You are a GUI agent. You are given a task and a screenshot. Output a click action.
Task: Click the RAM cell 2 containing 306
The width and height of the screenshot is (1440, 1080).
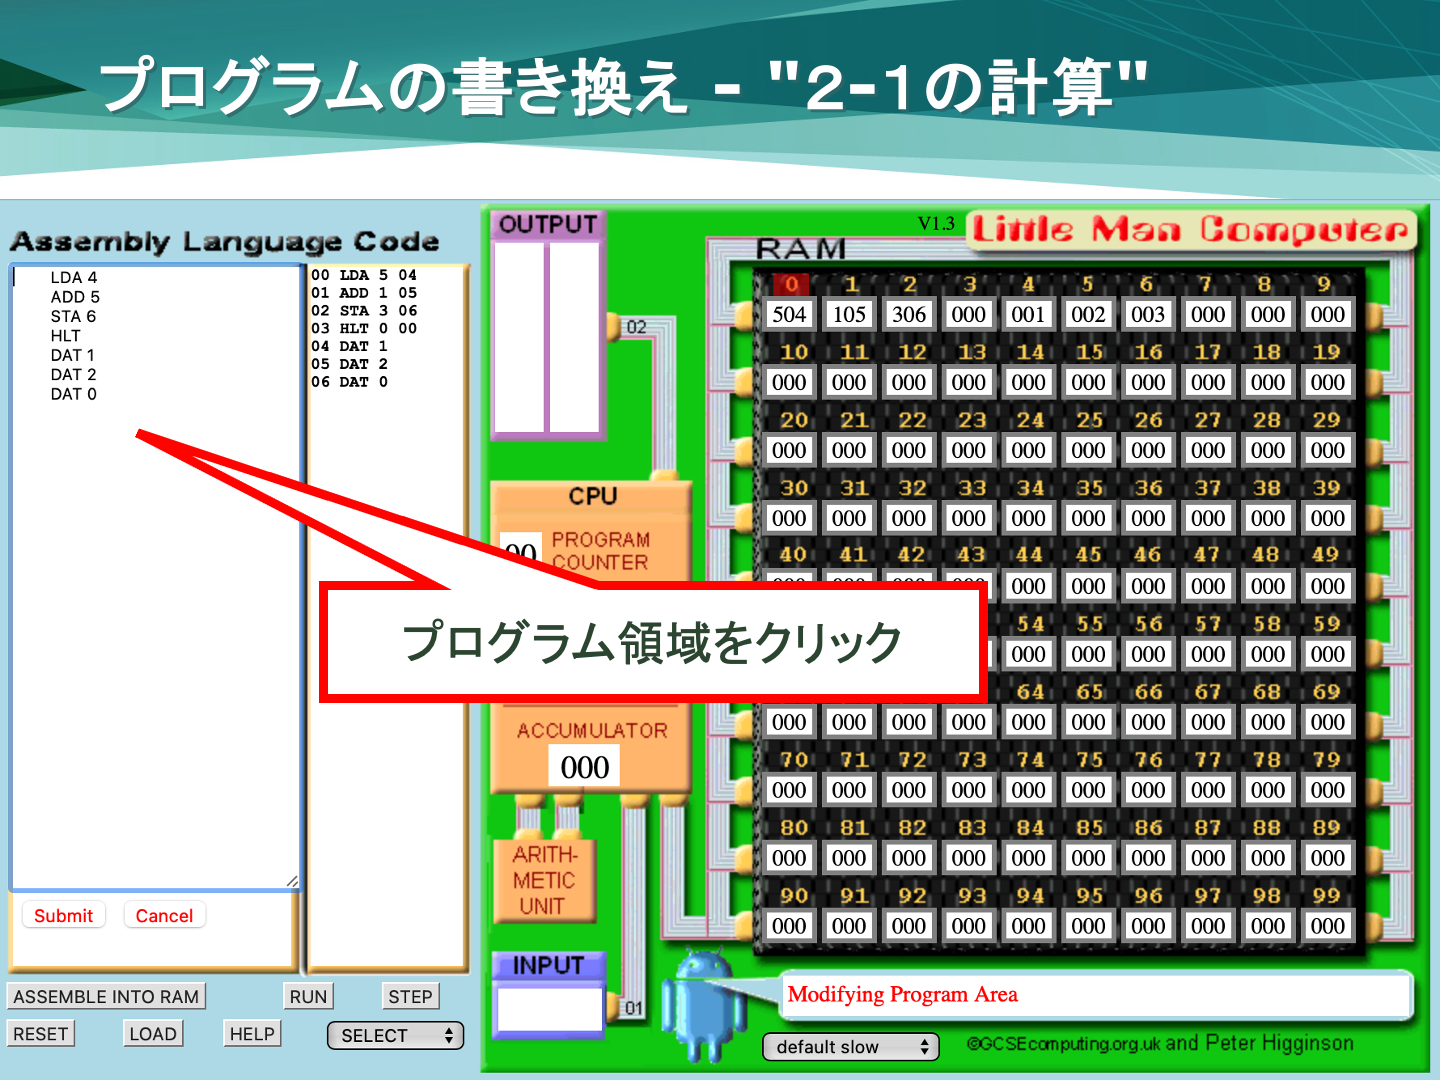(x=909, y=315)
